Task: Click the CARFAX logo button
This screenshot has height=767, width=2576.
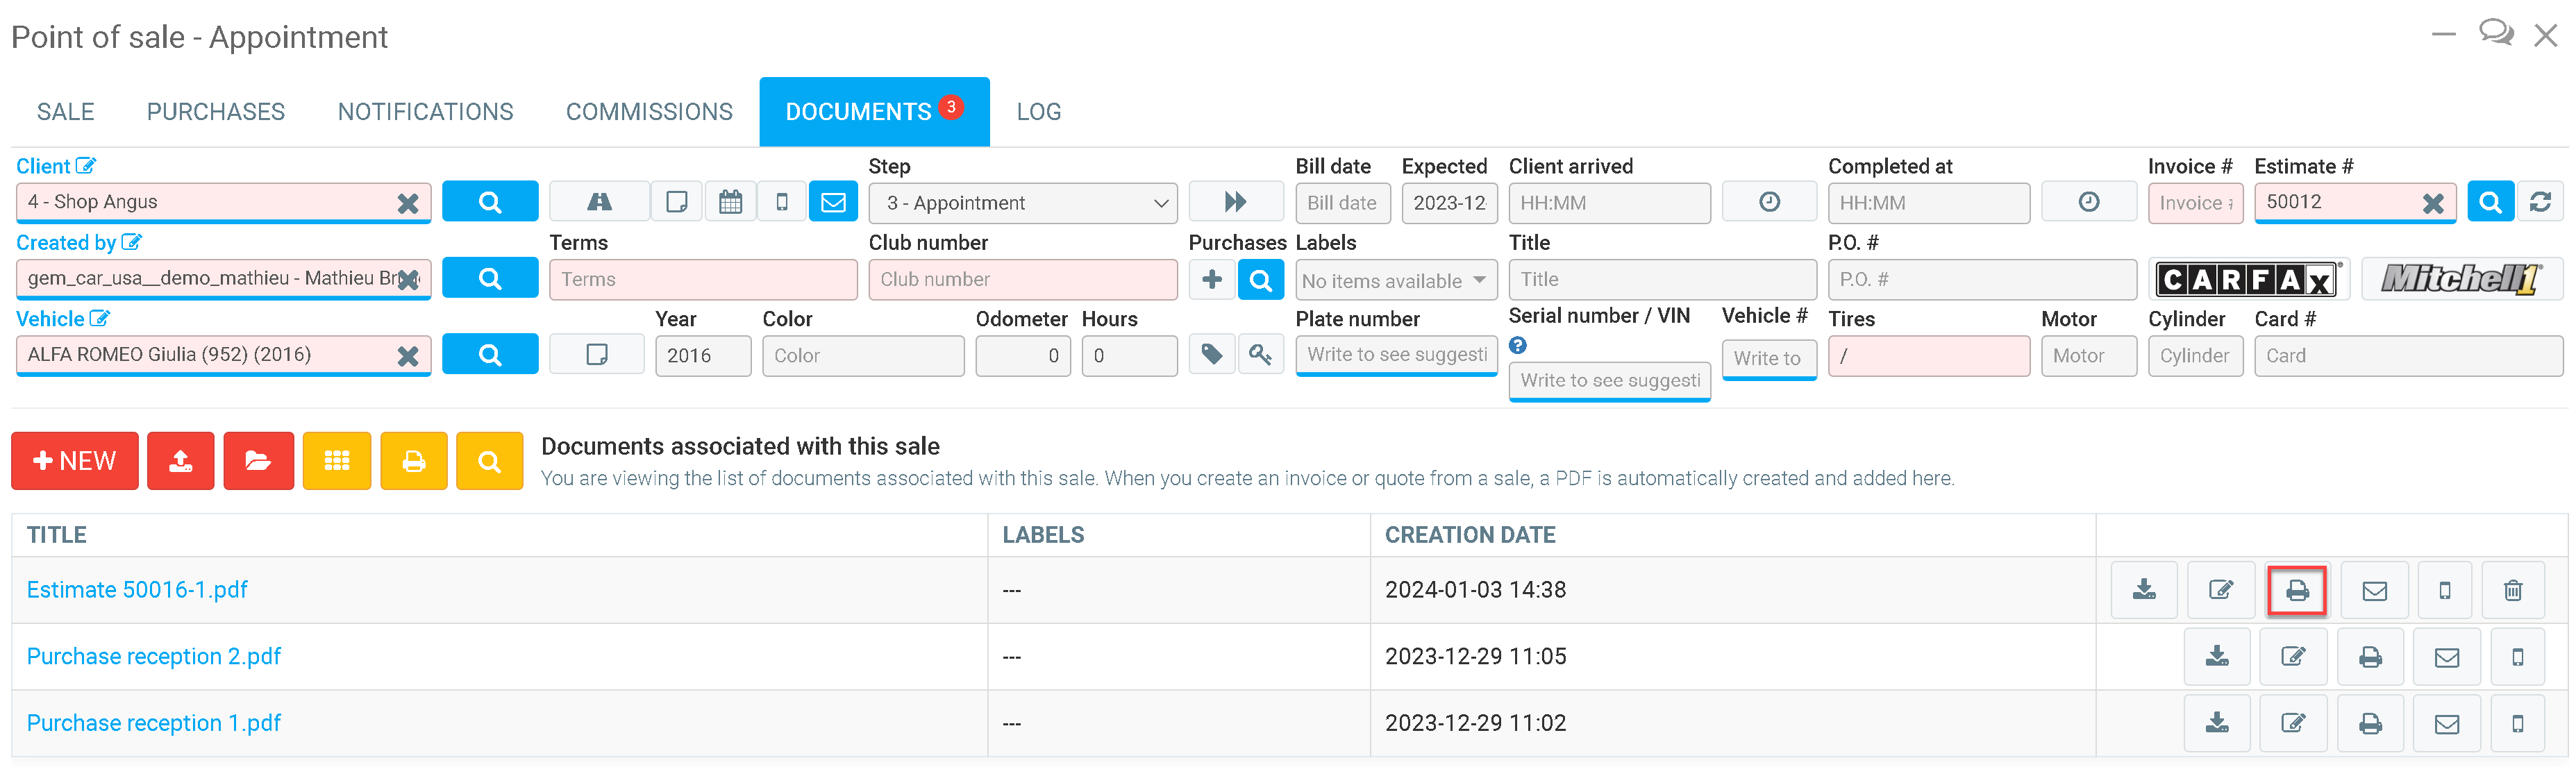Action: coord(2246,279)
